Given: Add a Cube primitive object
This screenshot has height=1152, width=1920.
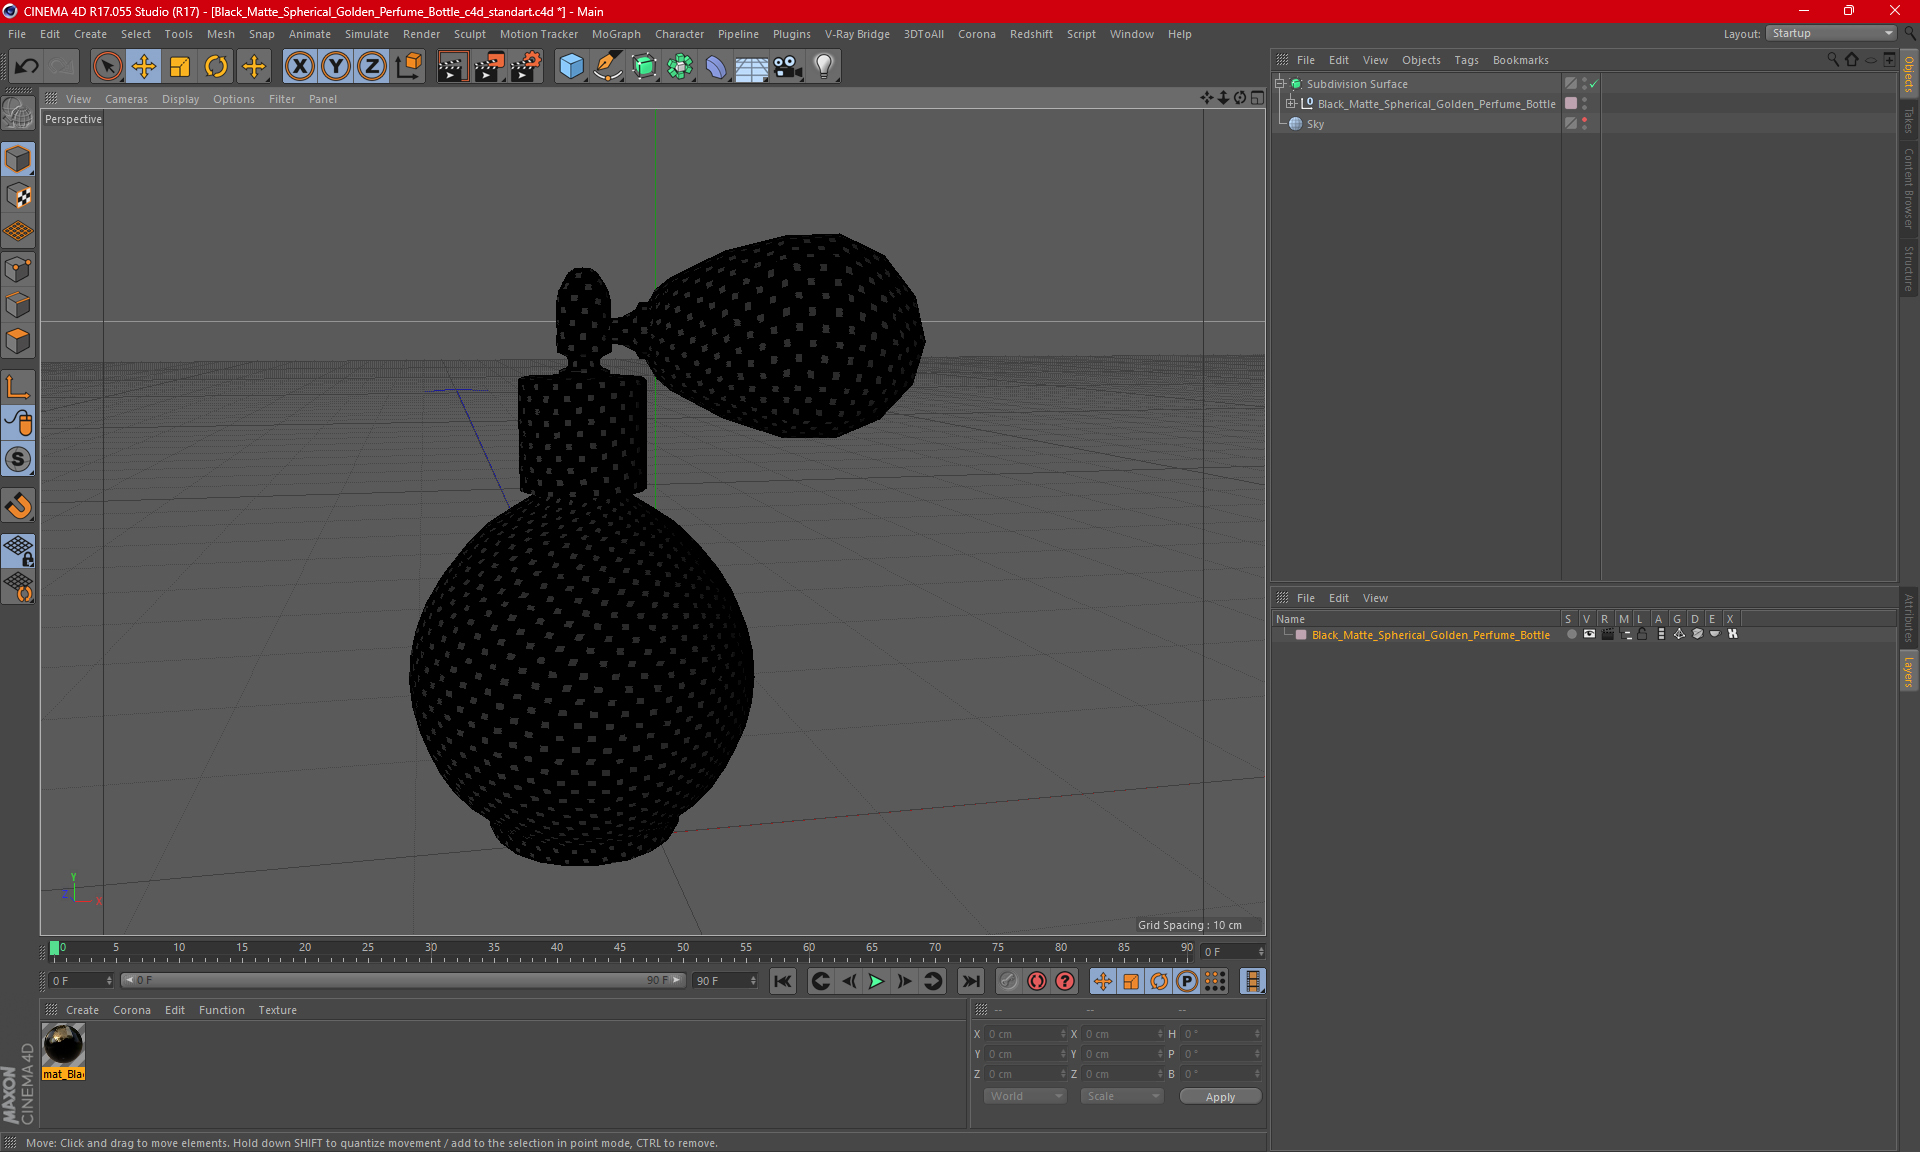Looking at the screenshot, I should pyautogui.click(x=571, y=67).
